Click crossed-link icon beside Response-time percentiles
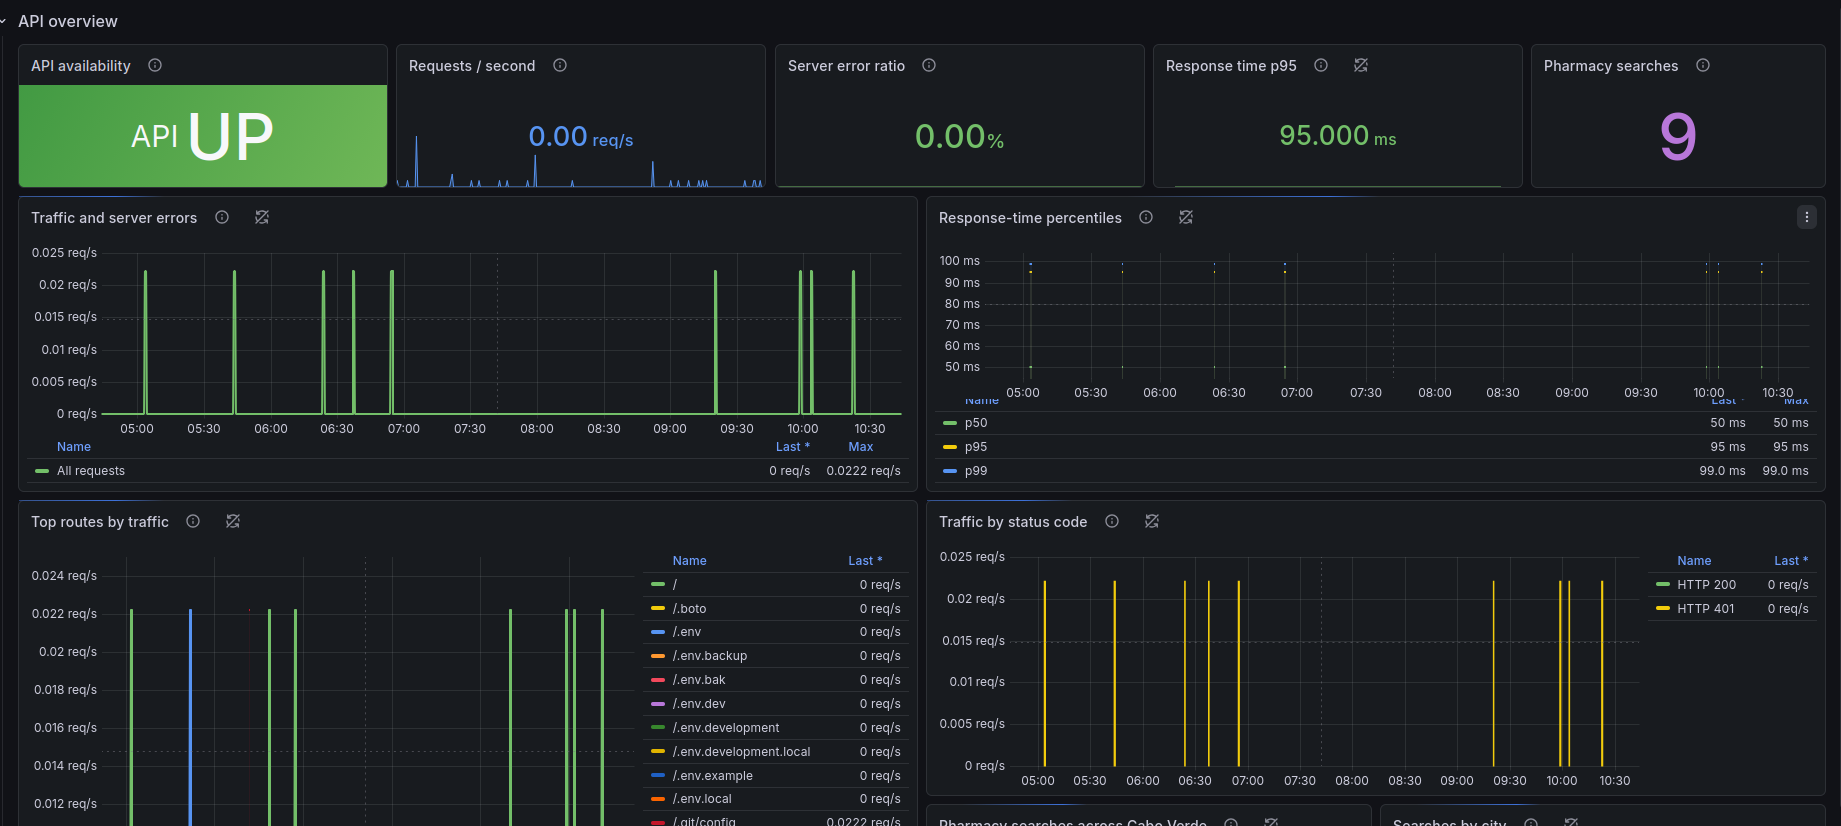This screenshot has width=1841, height=826. tap(1186, 217)
